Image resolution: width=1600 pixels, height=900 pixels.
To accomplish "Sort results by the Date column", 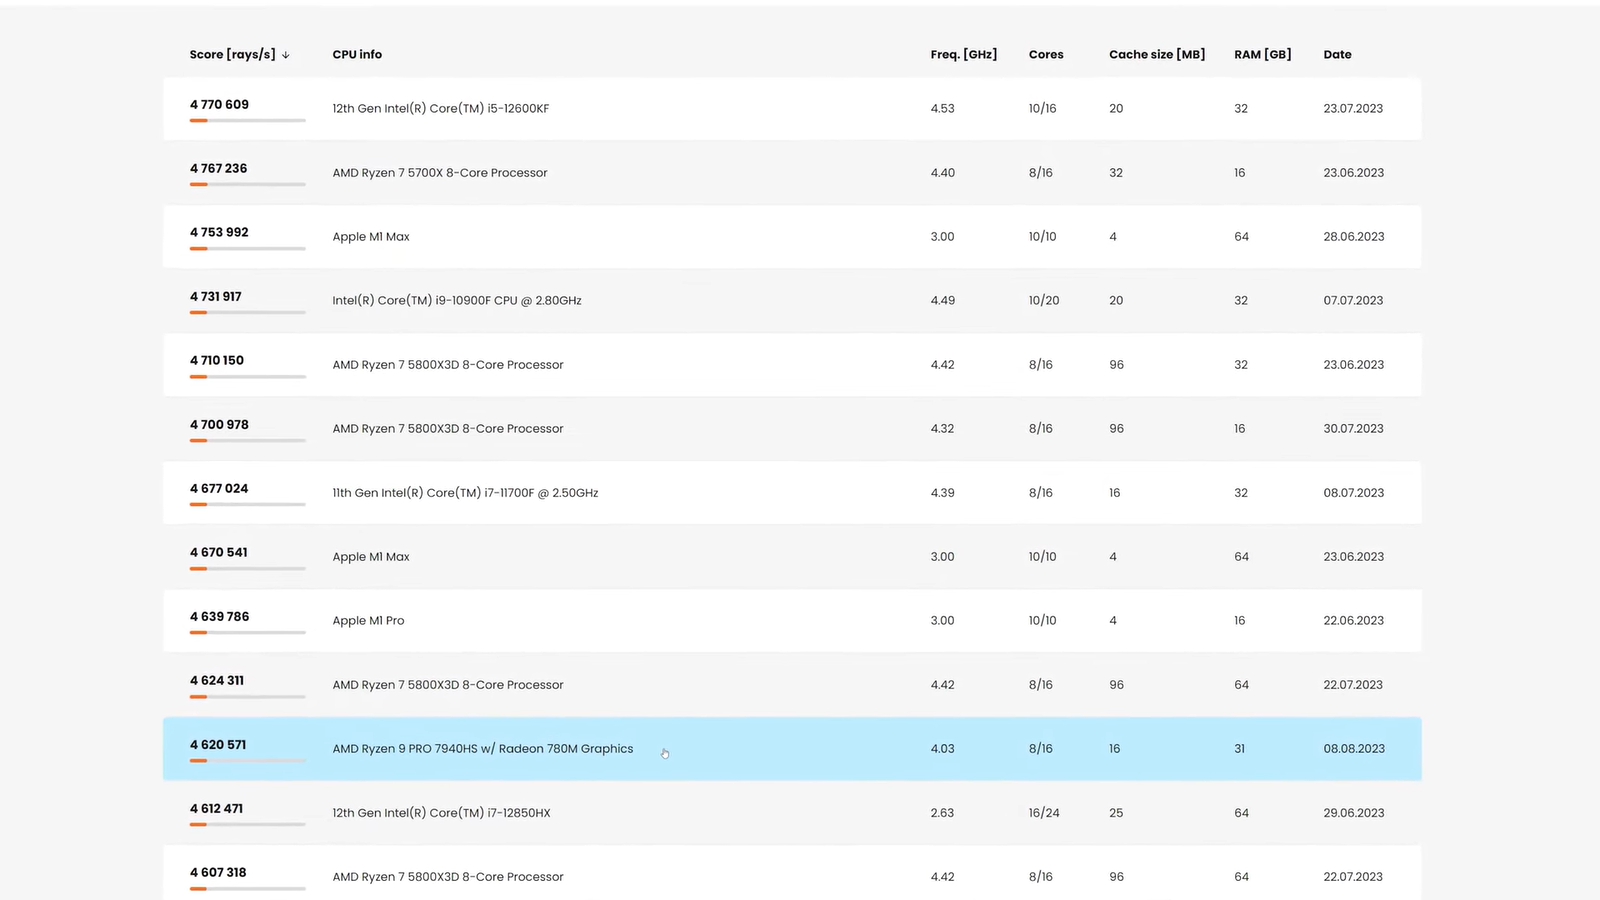I will 1337,55.
